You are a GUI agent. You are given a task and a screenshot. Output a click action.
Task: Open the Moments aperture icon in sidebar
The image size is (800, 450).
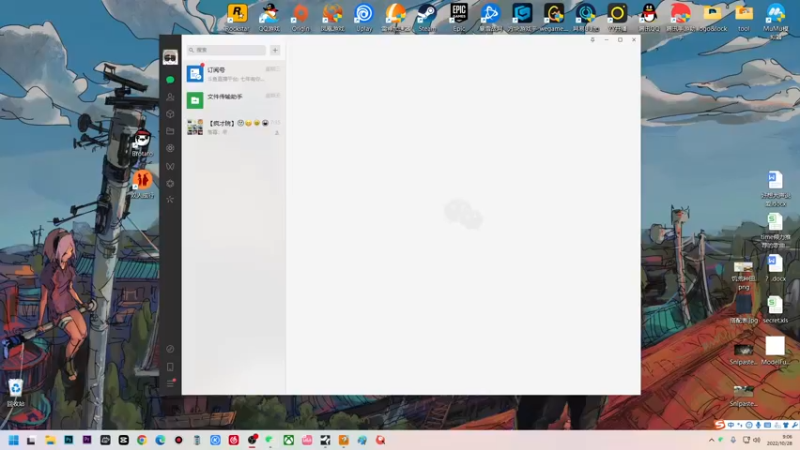point(170,148)
